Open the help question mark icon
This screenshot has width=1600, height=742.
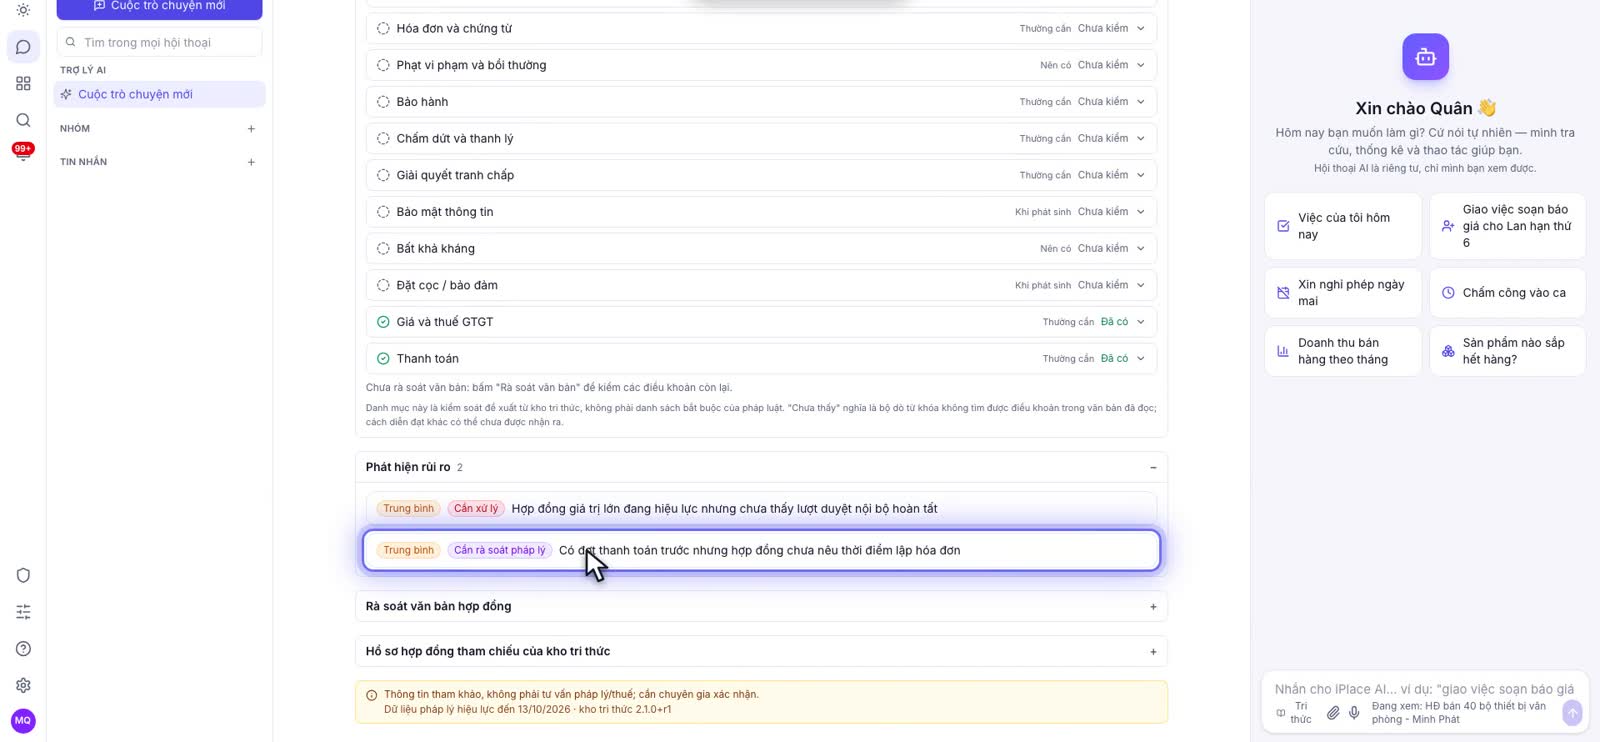tap(23, 649)
